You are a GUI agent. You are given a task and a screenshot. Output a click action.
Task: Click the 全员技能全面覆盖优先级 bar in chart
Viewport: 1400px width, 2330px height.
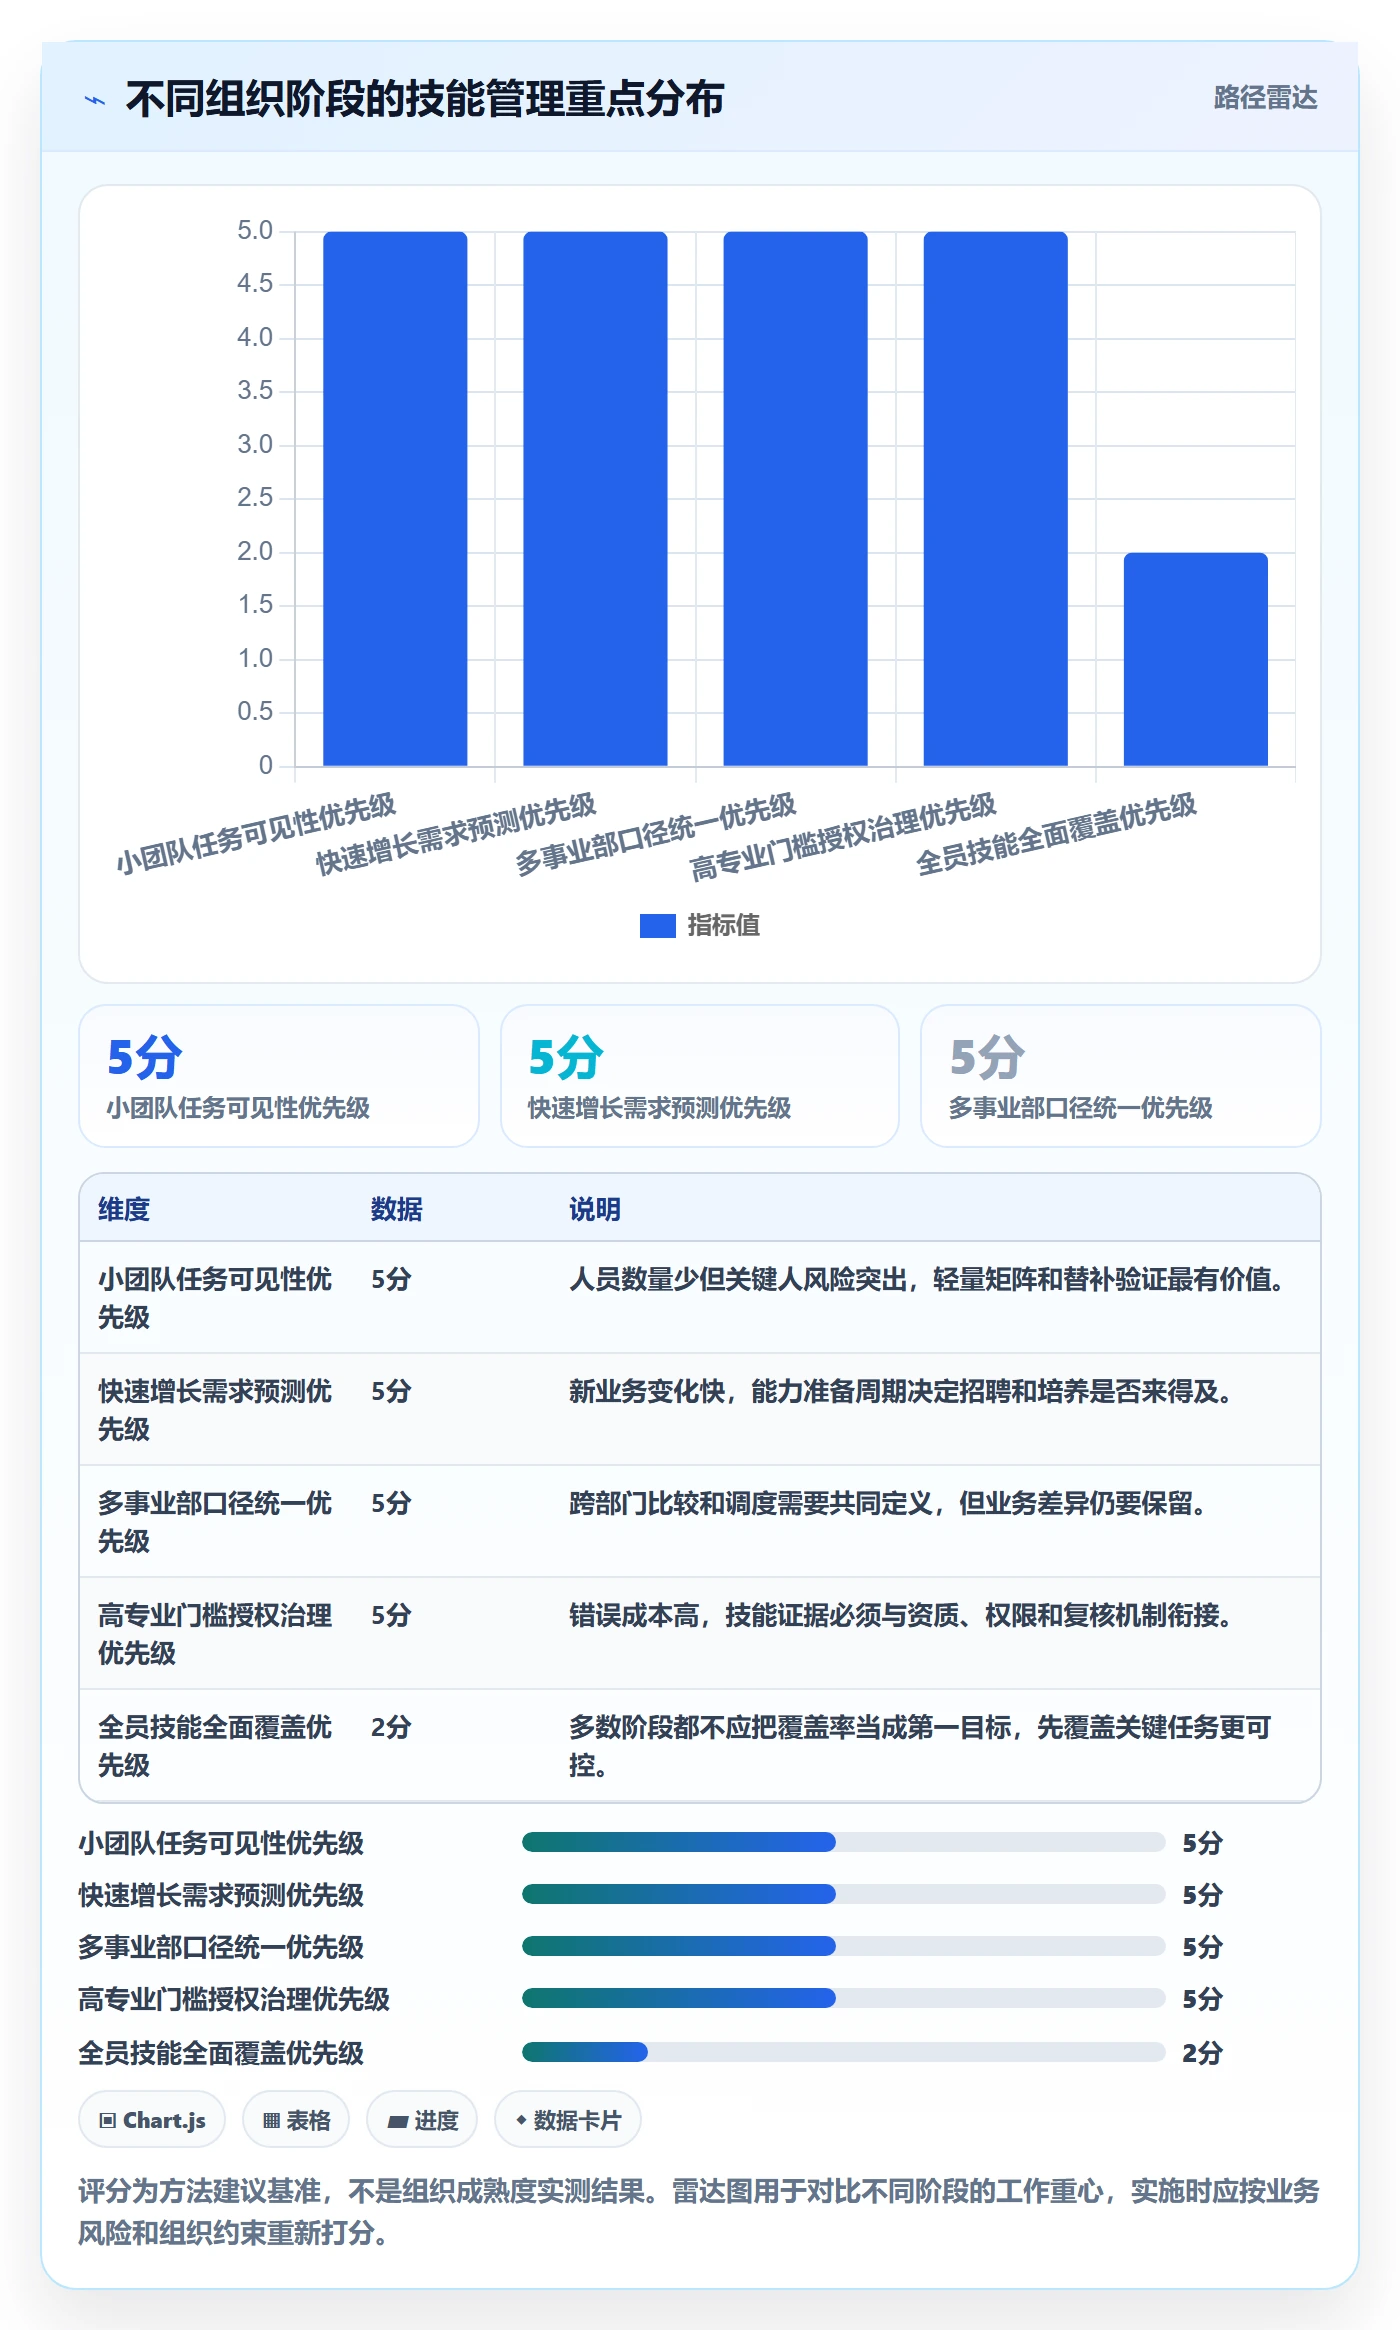(x=1195, y=660)
